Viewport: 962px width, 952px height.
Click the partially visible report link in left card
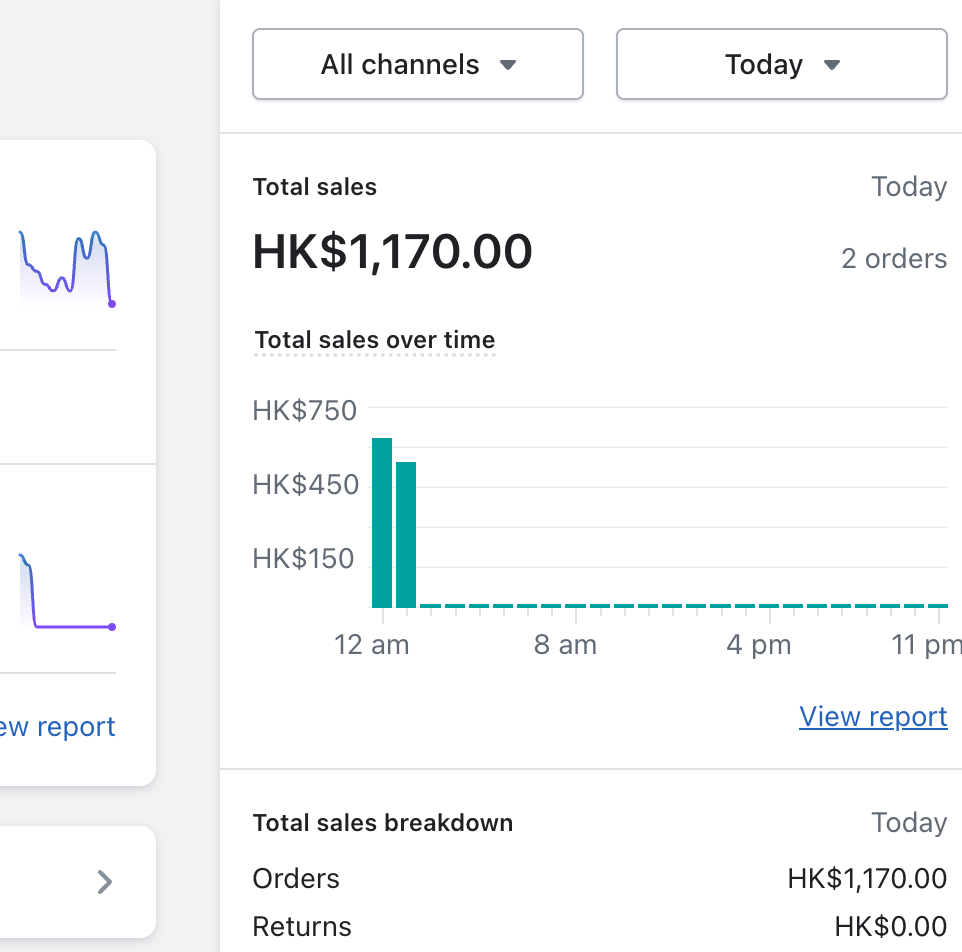[x=58, y=727]
